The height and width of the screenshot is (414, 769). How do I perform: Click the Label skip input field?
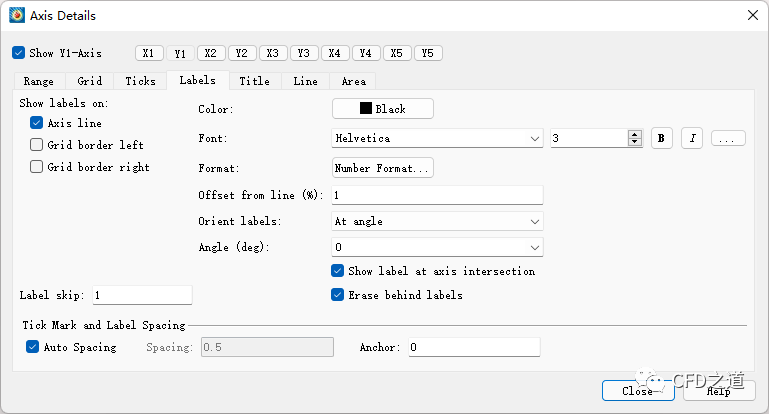point(141,295)
